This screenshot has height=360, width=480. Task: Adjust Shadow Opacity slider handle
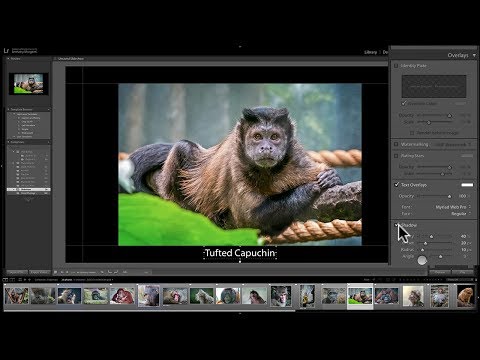pyautogui.click(x=431, y=236)
